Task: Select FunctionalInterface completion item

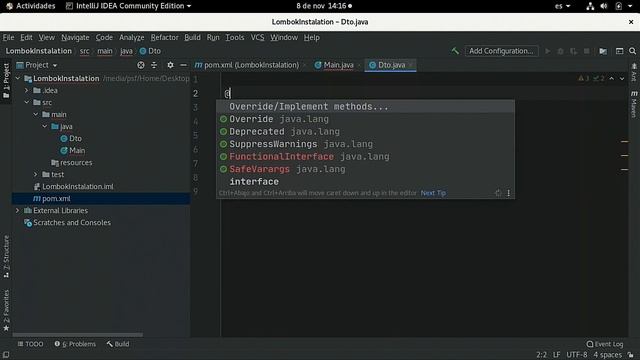Action: point(365,157)
